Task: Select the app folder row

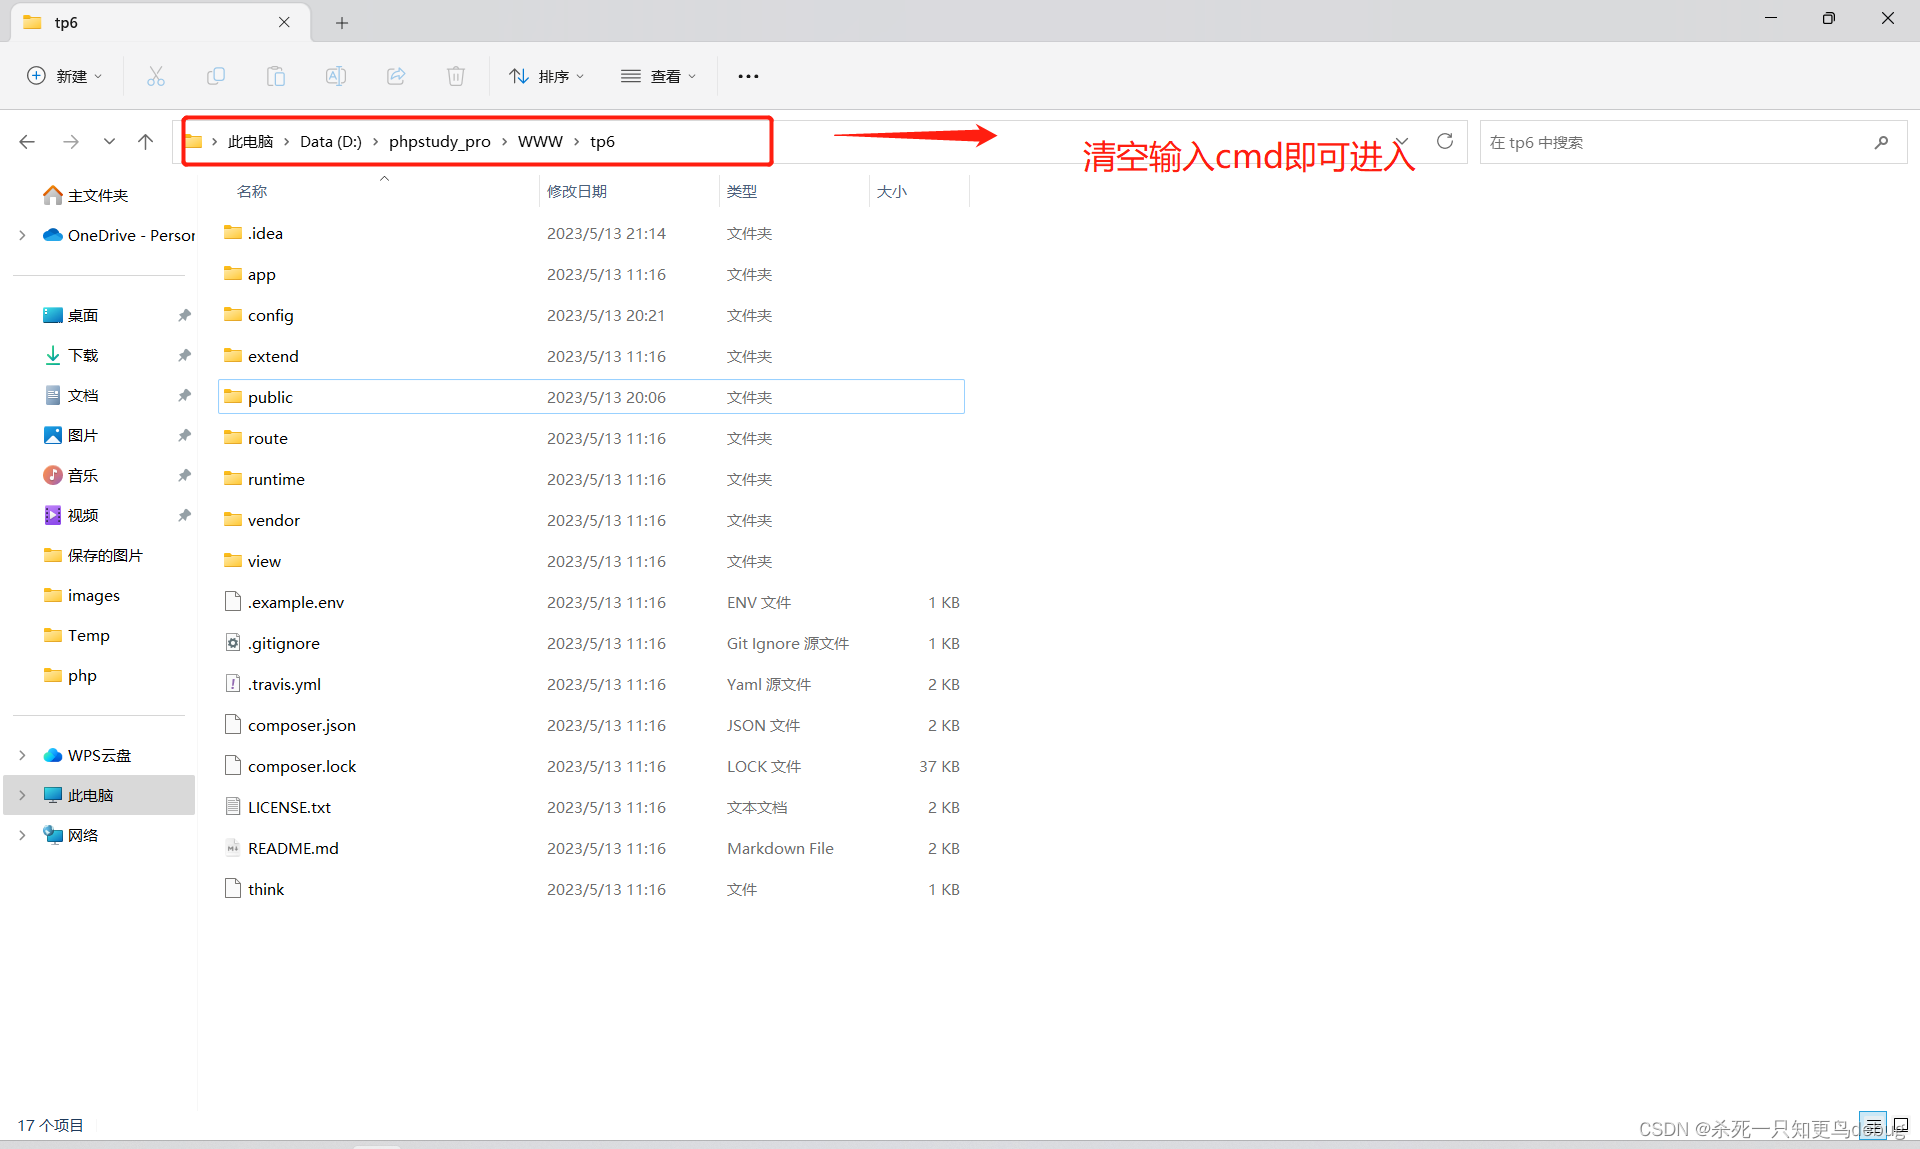Action: (x=591, y=274)
